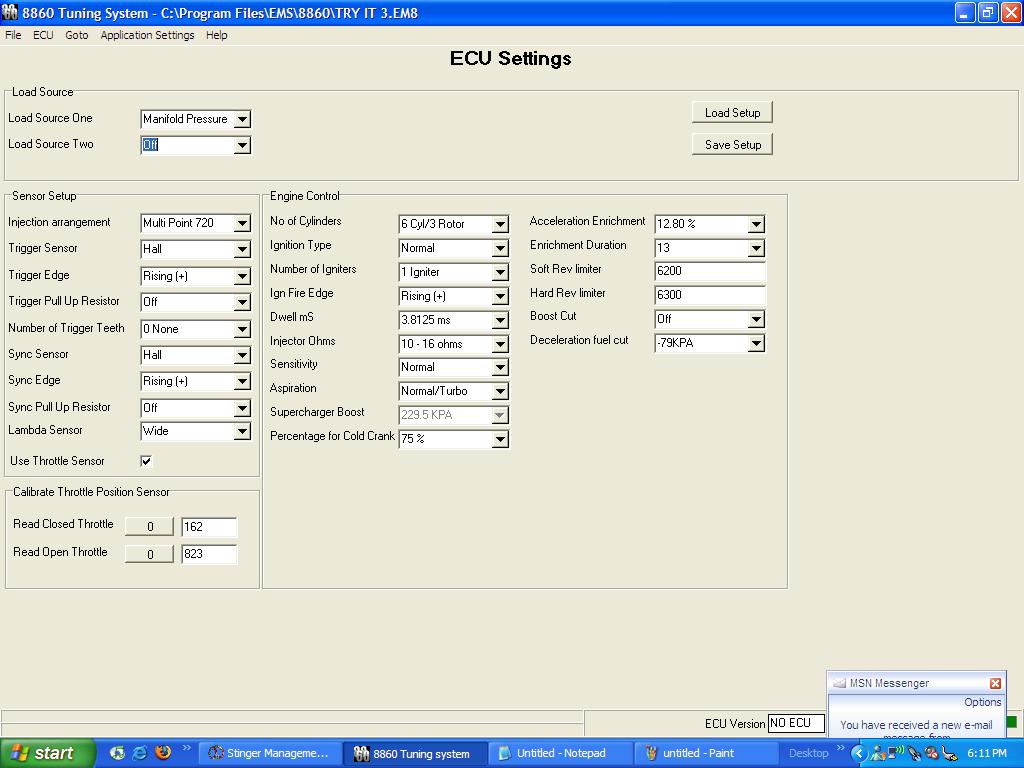The height and width of the screenshot is (768, 1024).
Task: Click the Load Setup button
Action: click(732, 113)
